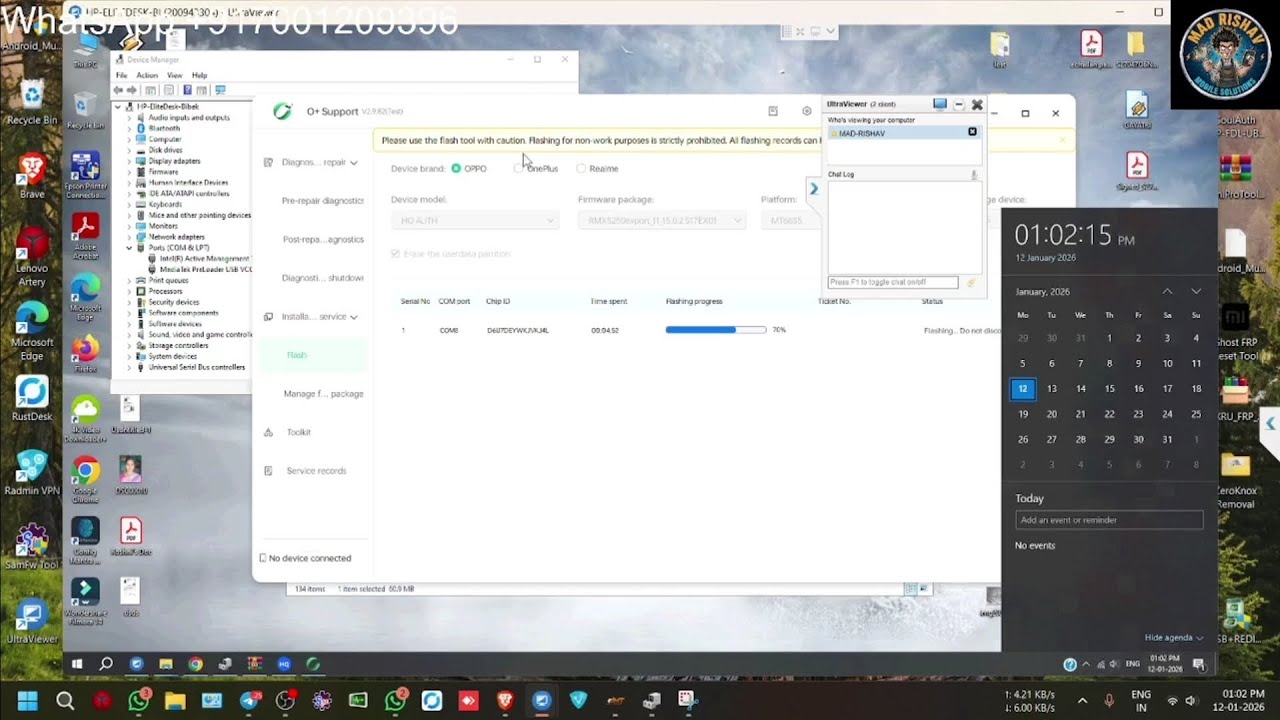Viewport: 1280px width, 720px height.
Task: Open settings gear in O+ Support header
Action: 807,111
